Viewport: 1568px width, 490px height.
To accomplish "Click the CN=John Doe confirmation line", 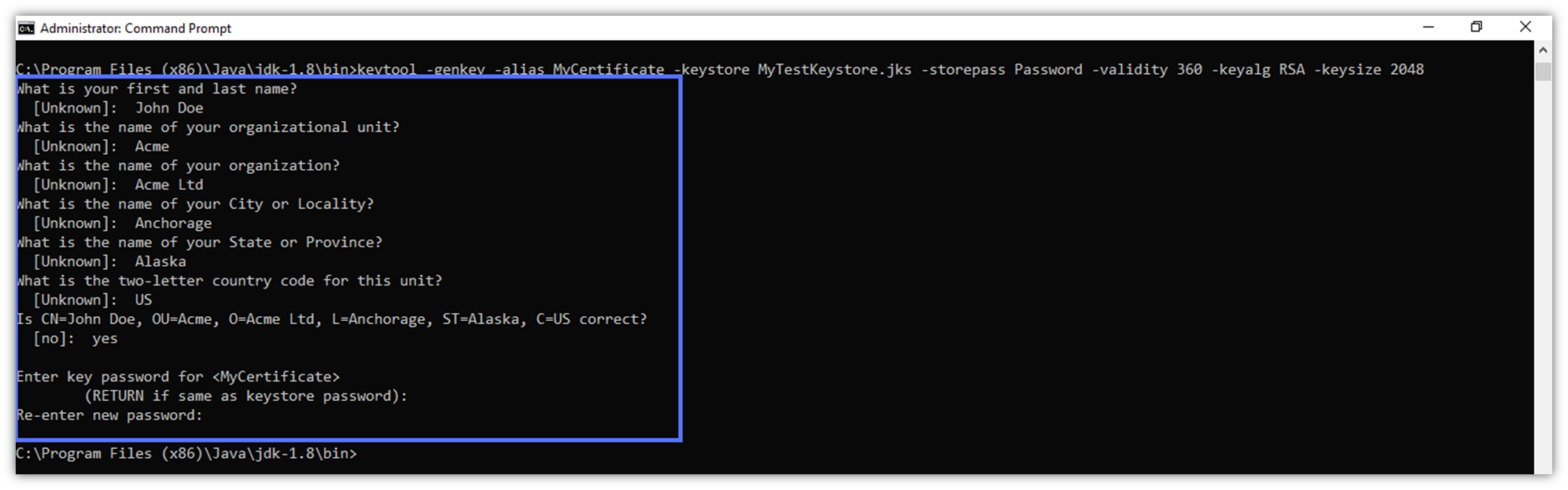I will pos(332,319).
